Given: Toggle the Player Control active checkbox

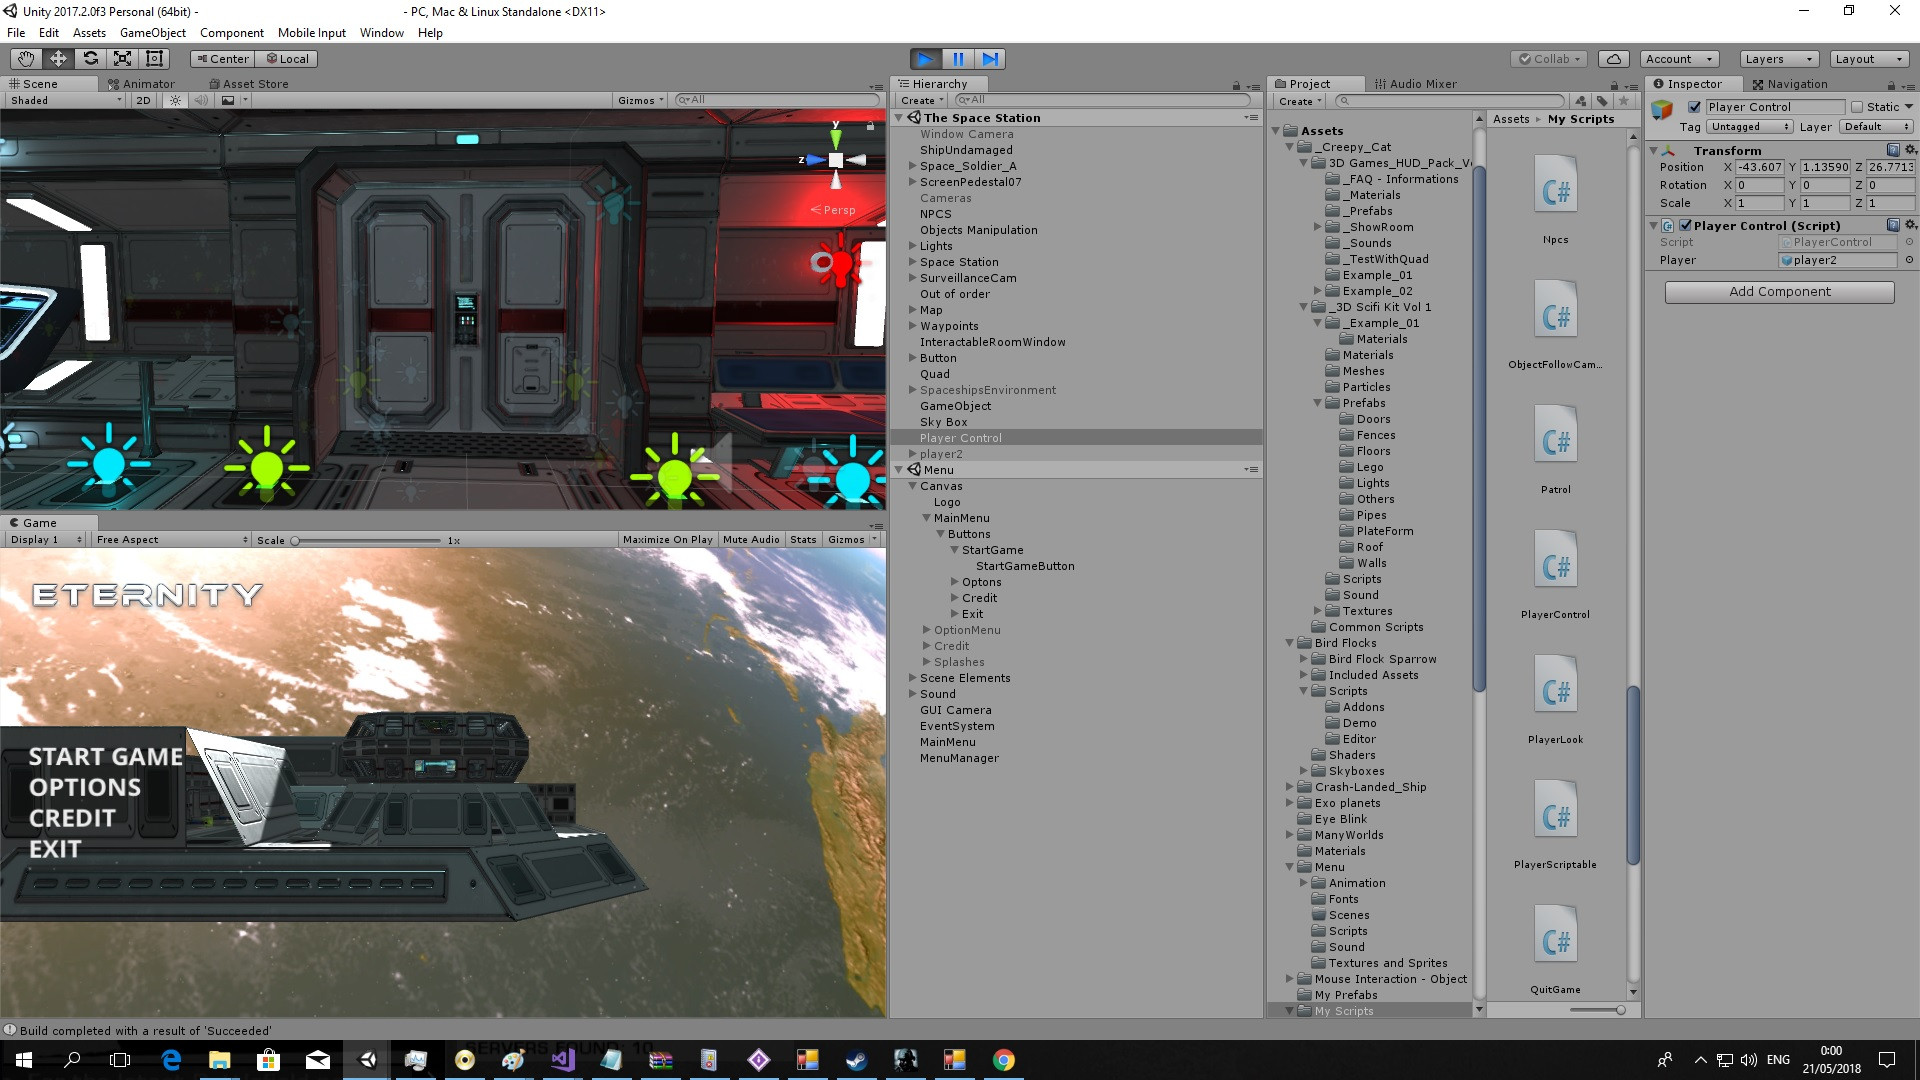Looking at the screenshot, I should pos(1695,107).
